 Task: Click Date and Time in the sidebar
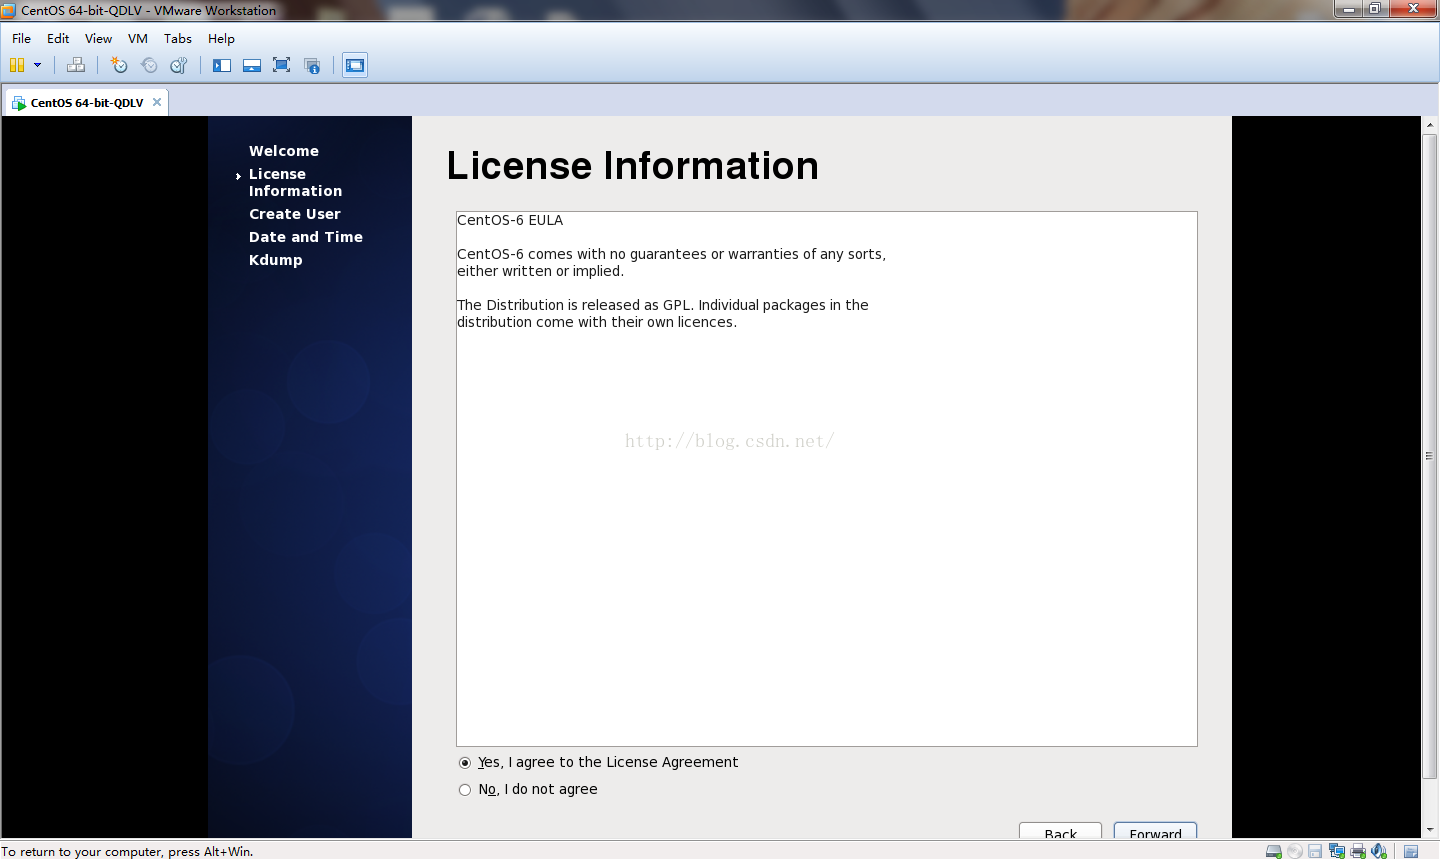pos(306,237)
